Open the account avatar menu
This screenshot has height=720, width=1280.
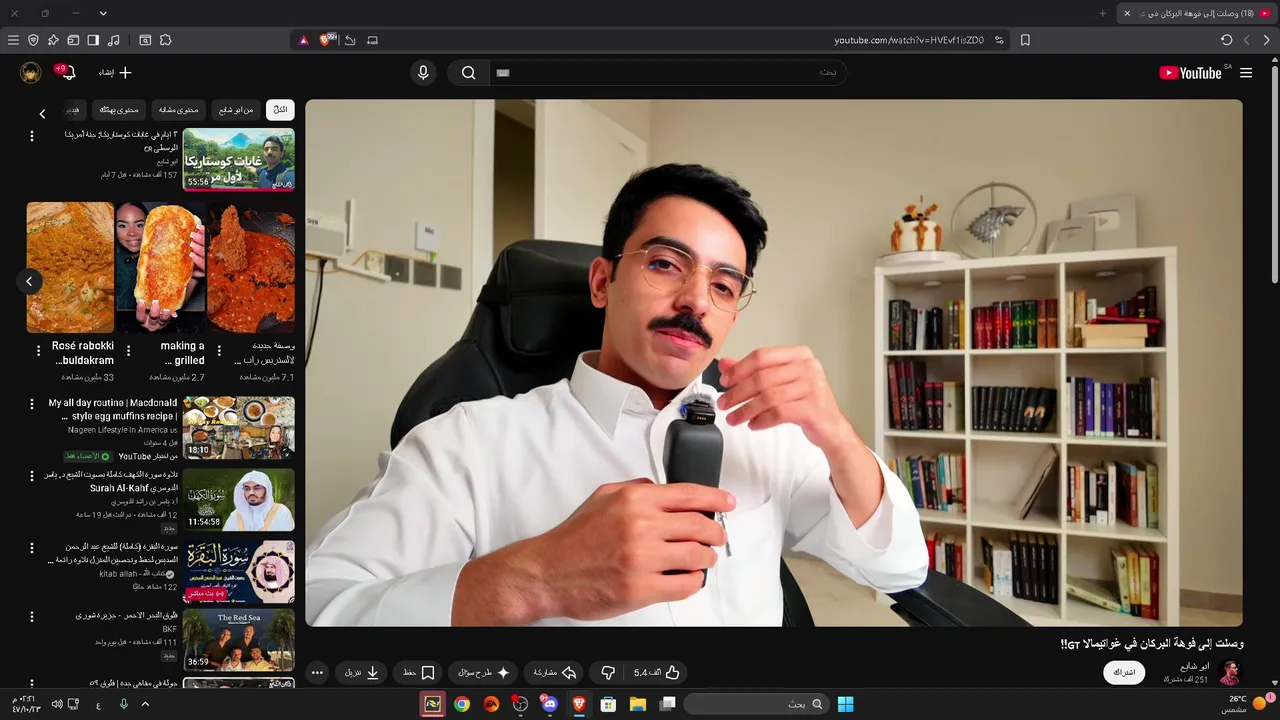tap(31, 72)
